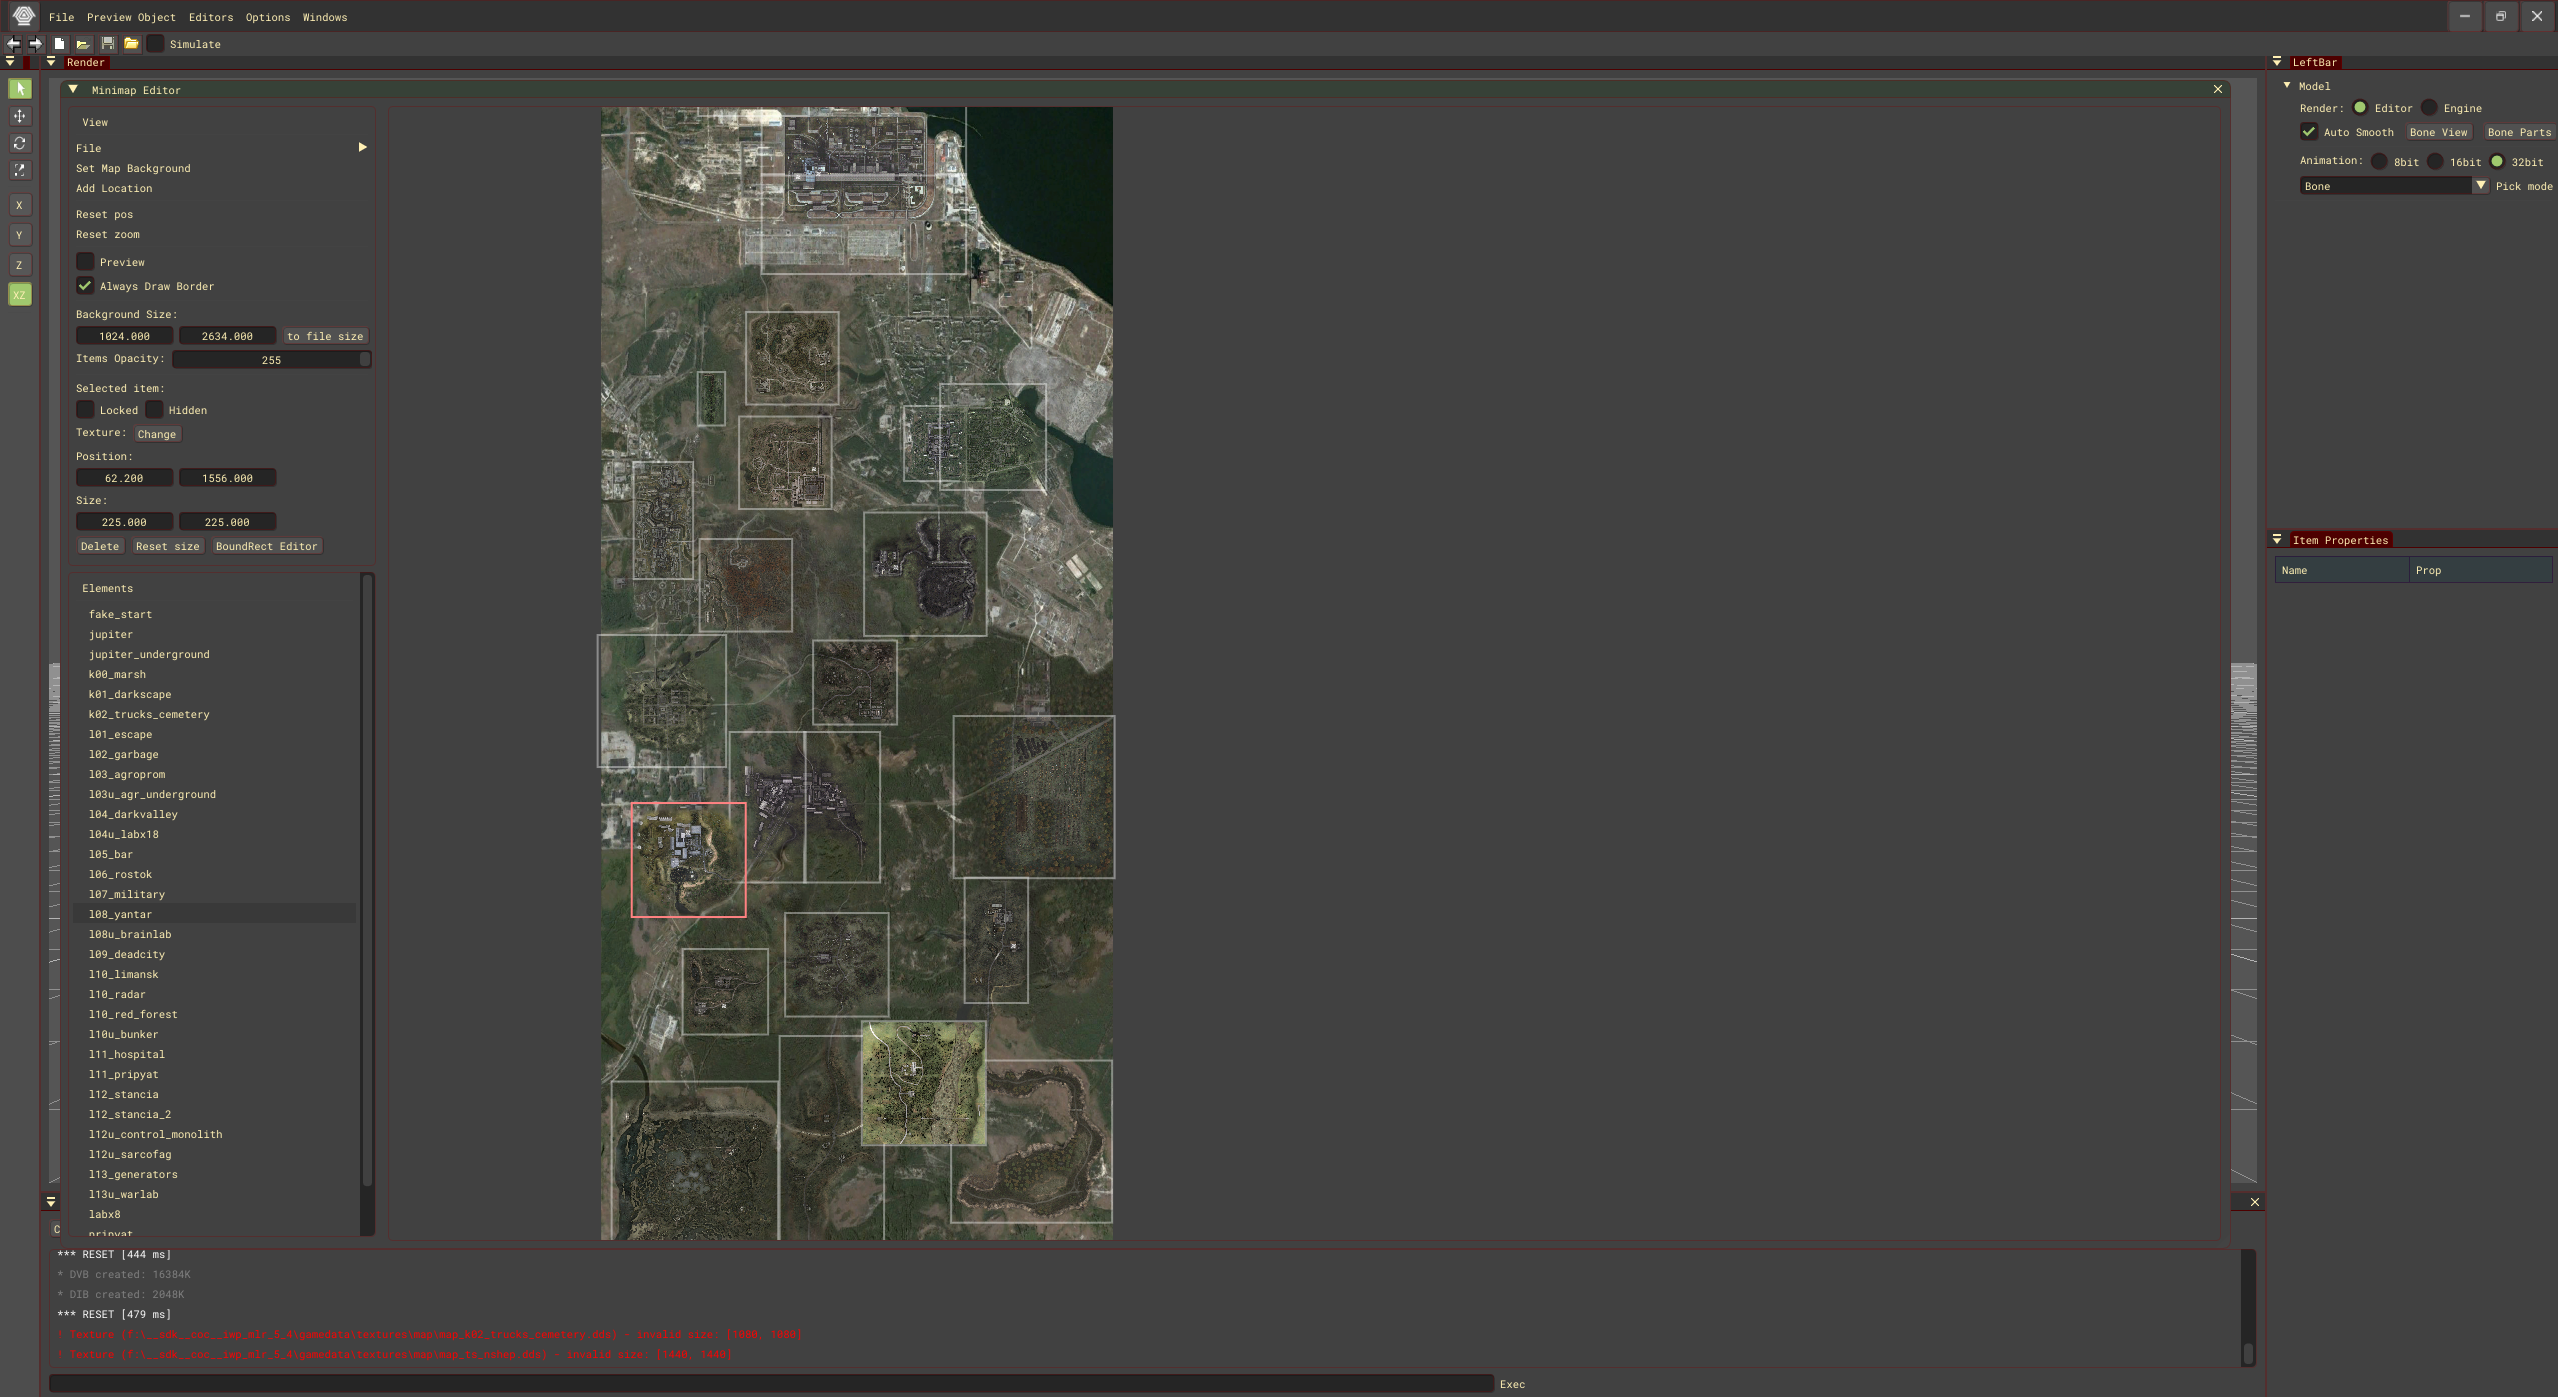Adjust the Items Opacity slider

pos(271,360)
